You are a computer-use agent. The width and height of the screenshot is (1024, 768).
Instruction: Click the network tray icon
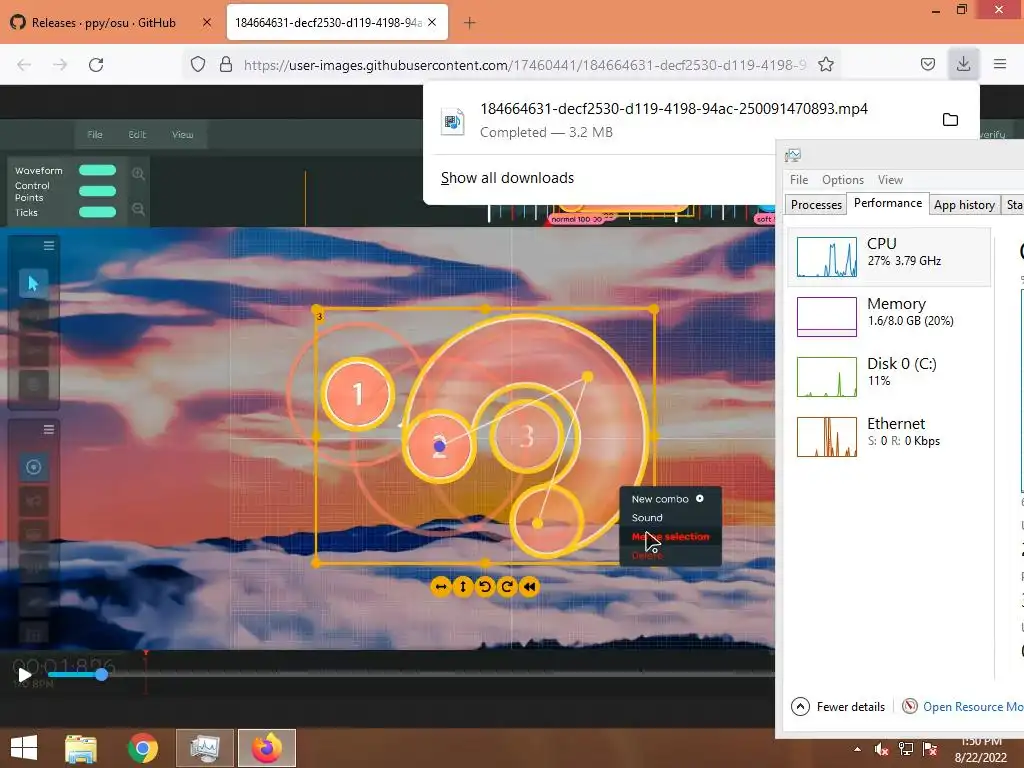pos(906,749)
